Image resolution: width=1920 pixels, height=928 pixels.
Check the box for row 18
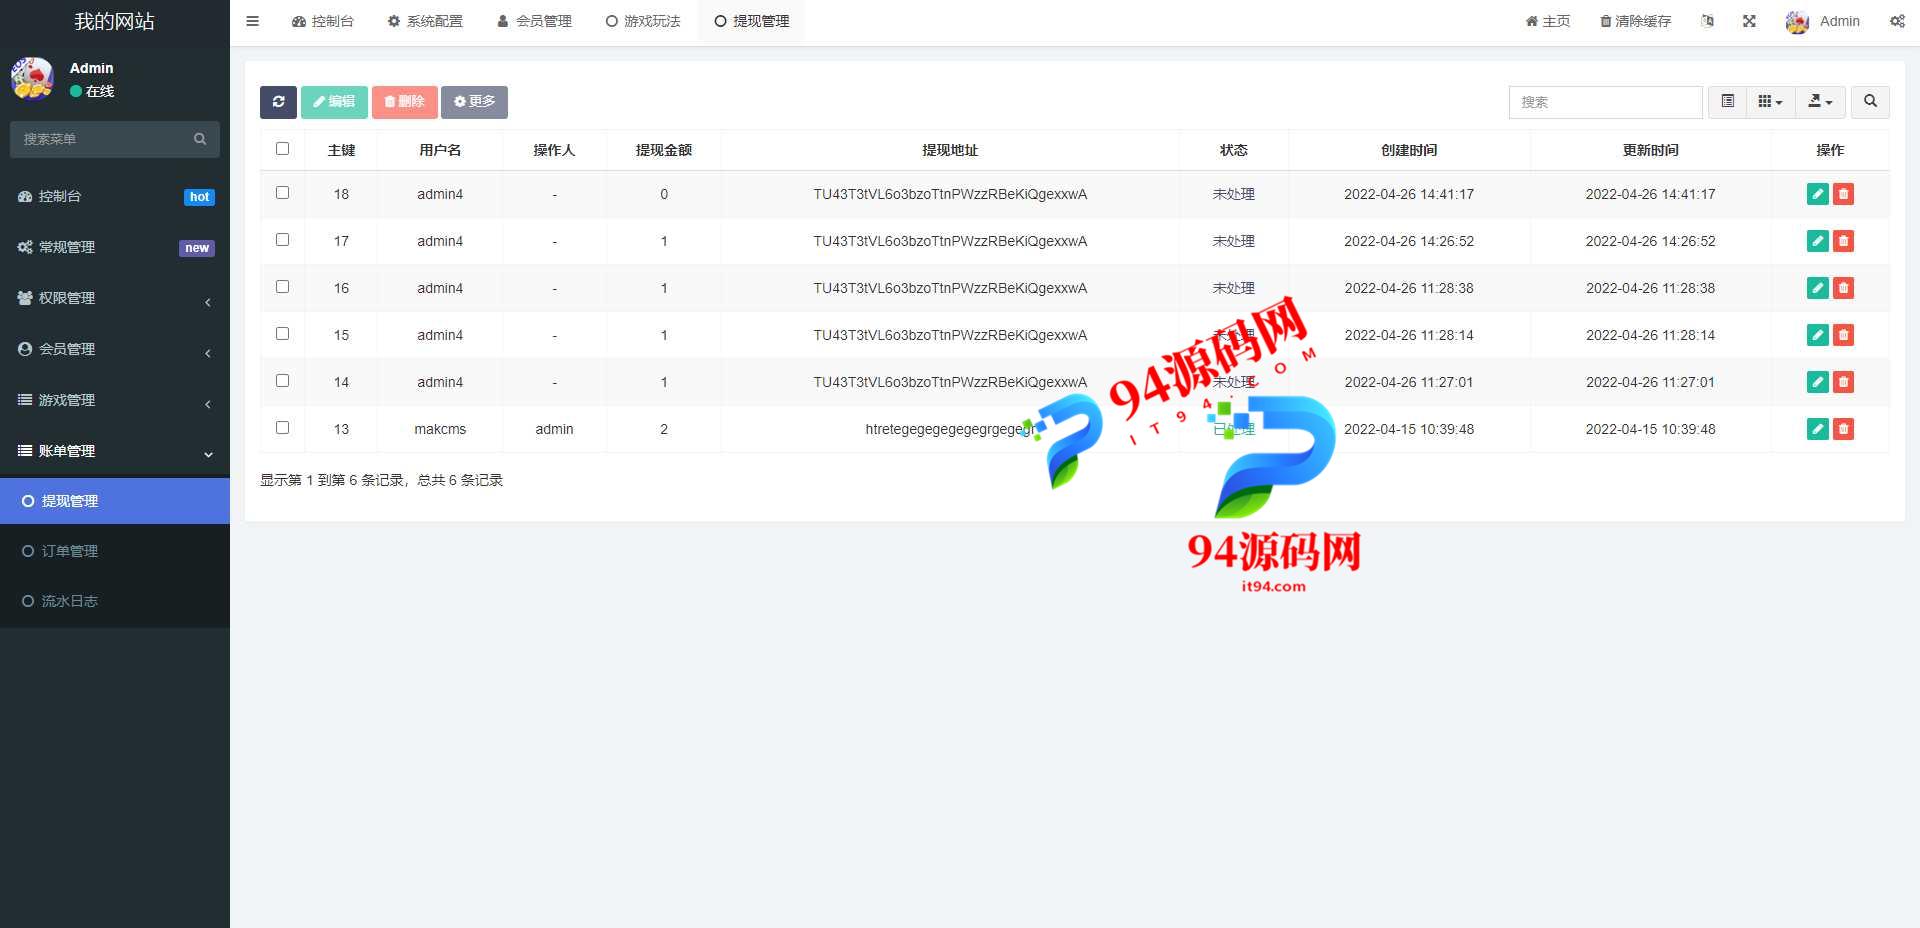click(282, 192)
